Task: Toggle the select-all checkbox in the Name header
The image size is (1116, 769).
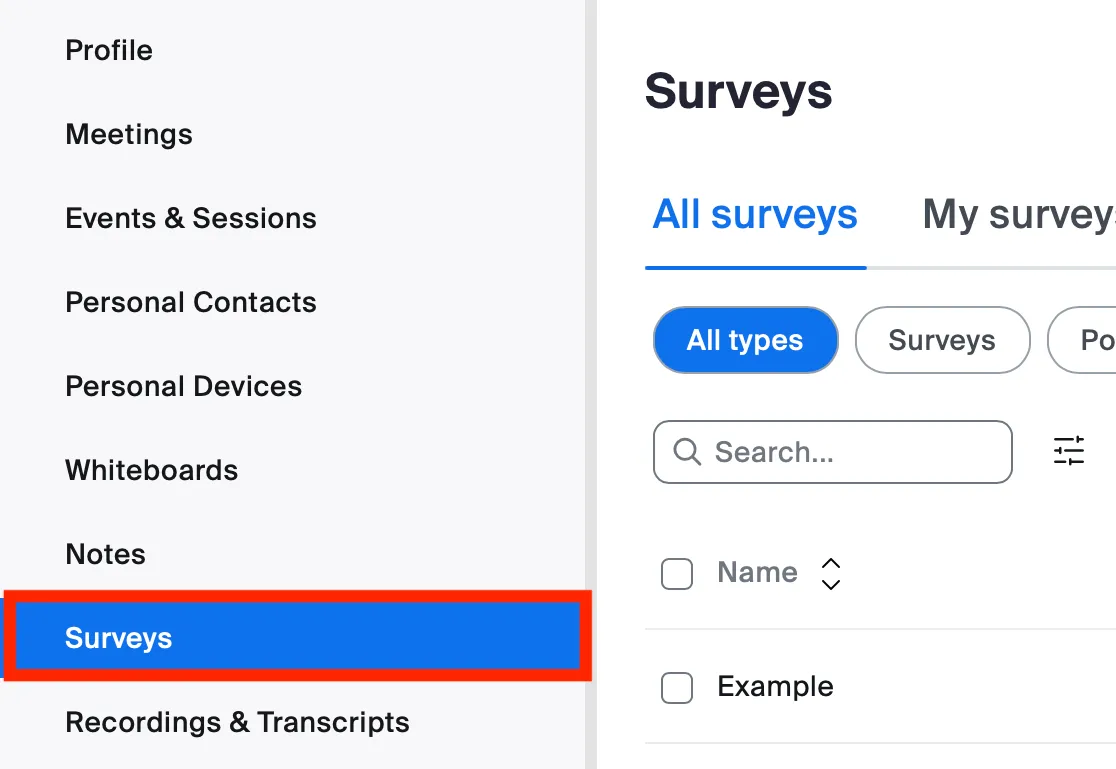Action: point(677,574)
